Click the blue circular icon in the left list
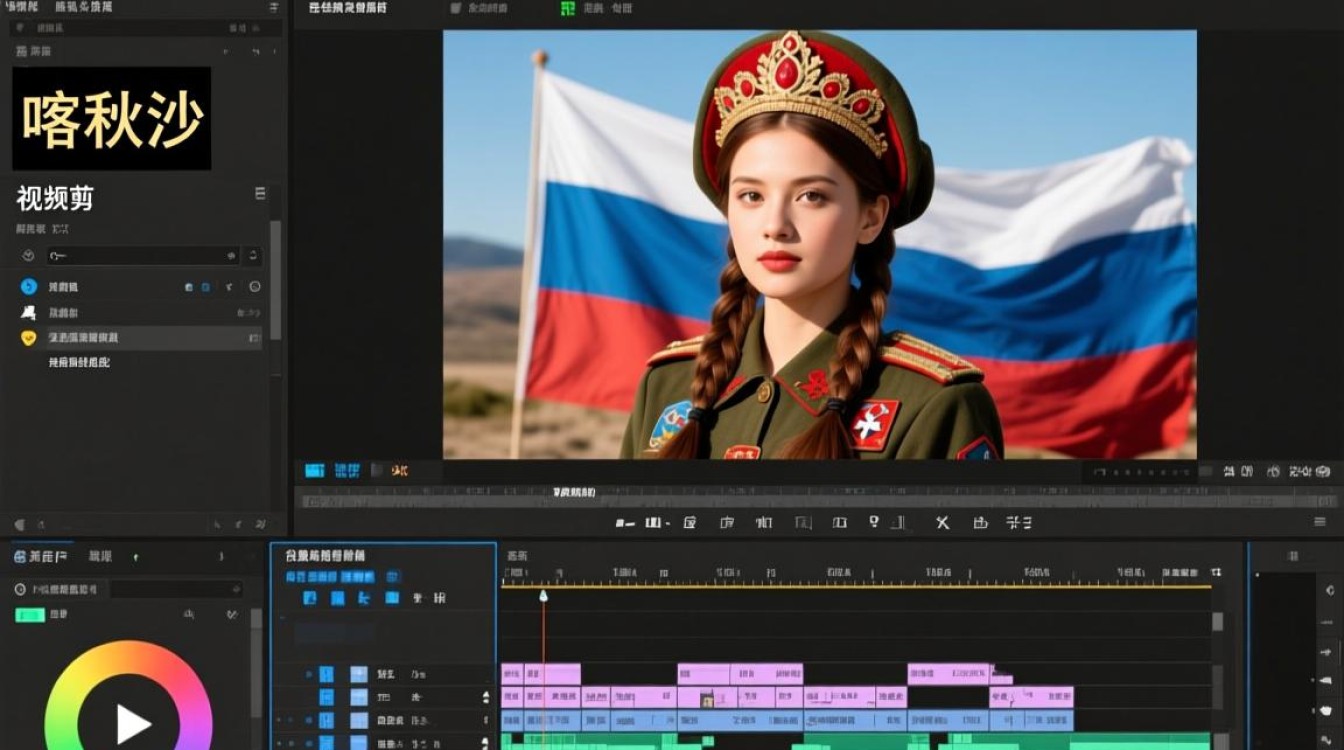Screen dimensions: 1344x750 point(28,287)
